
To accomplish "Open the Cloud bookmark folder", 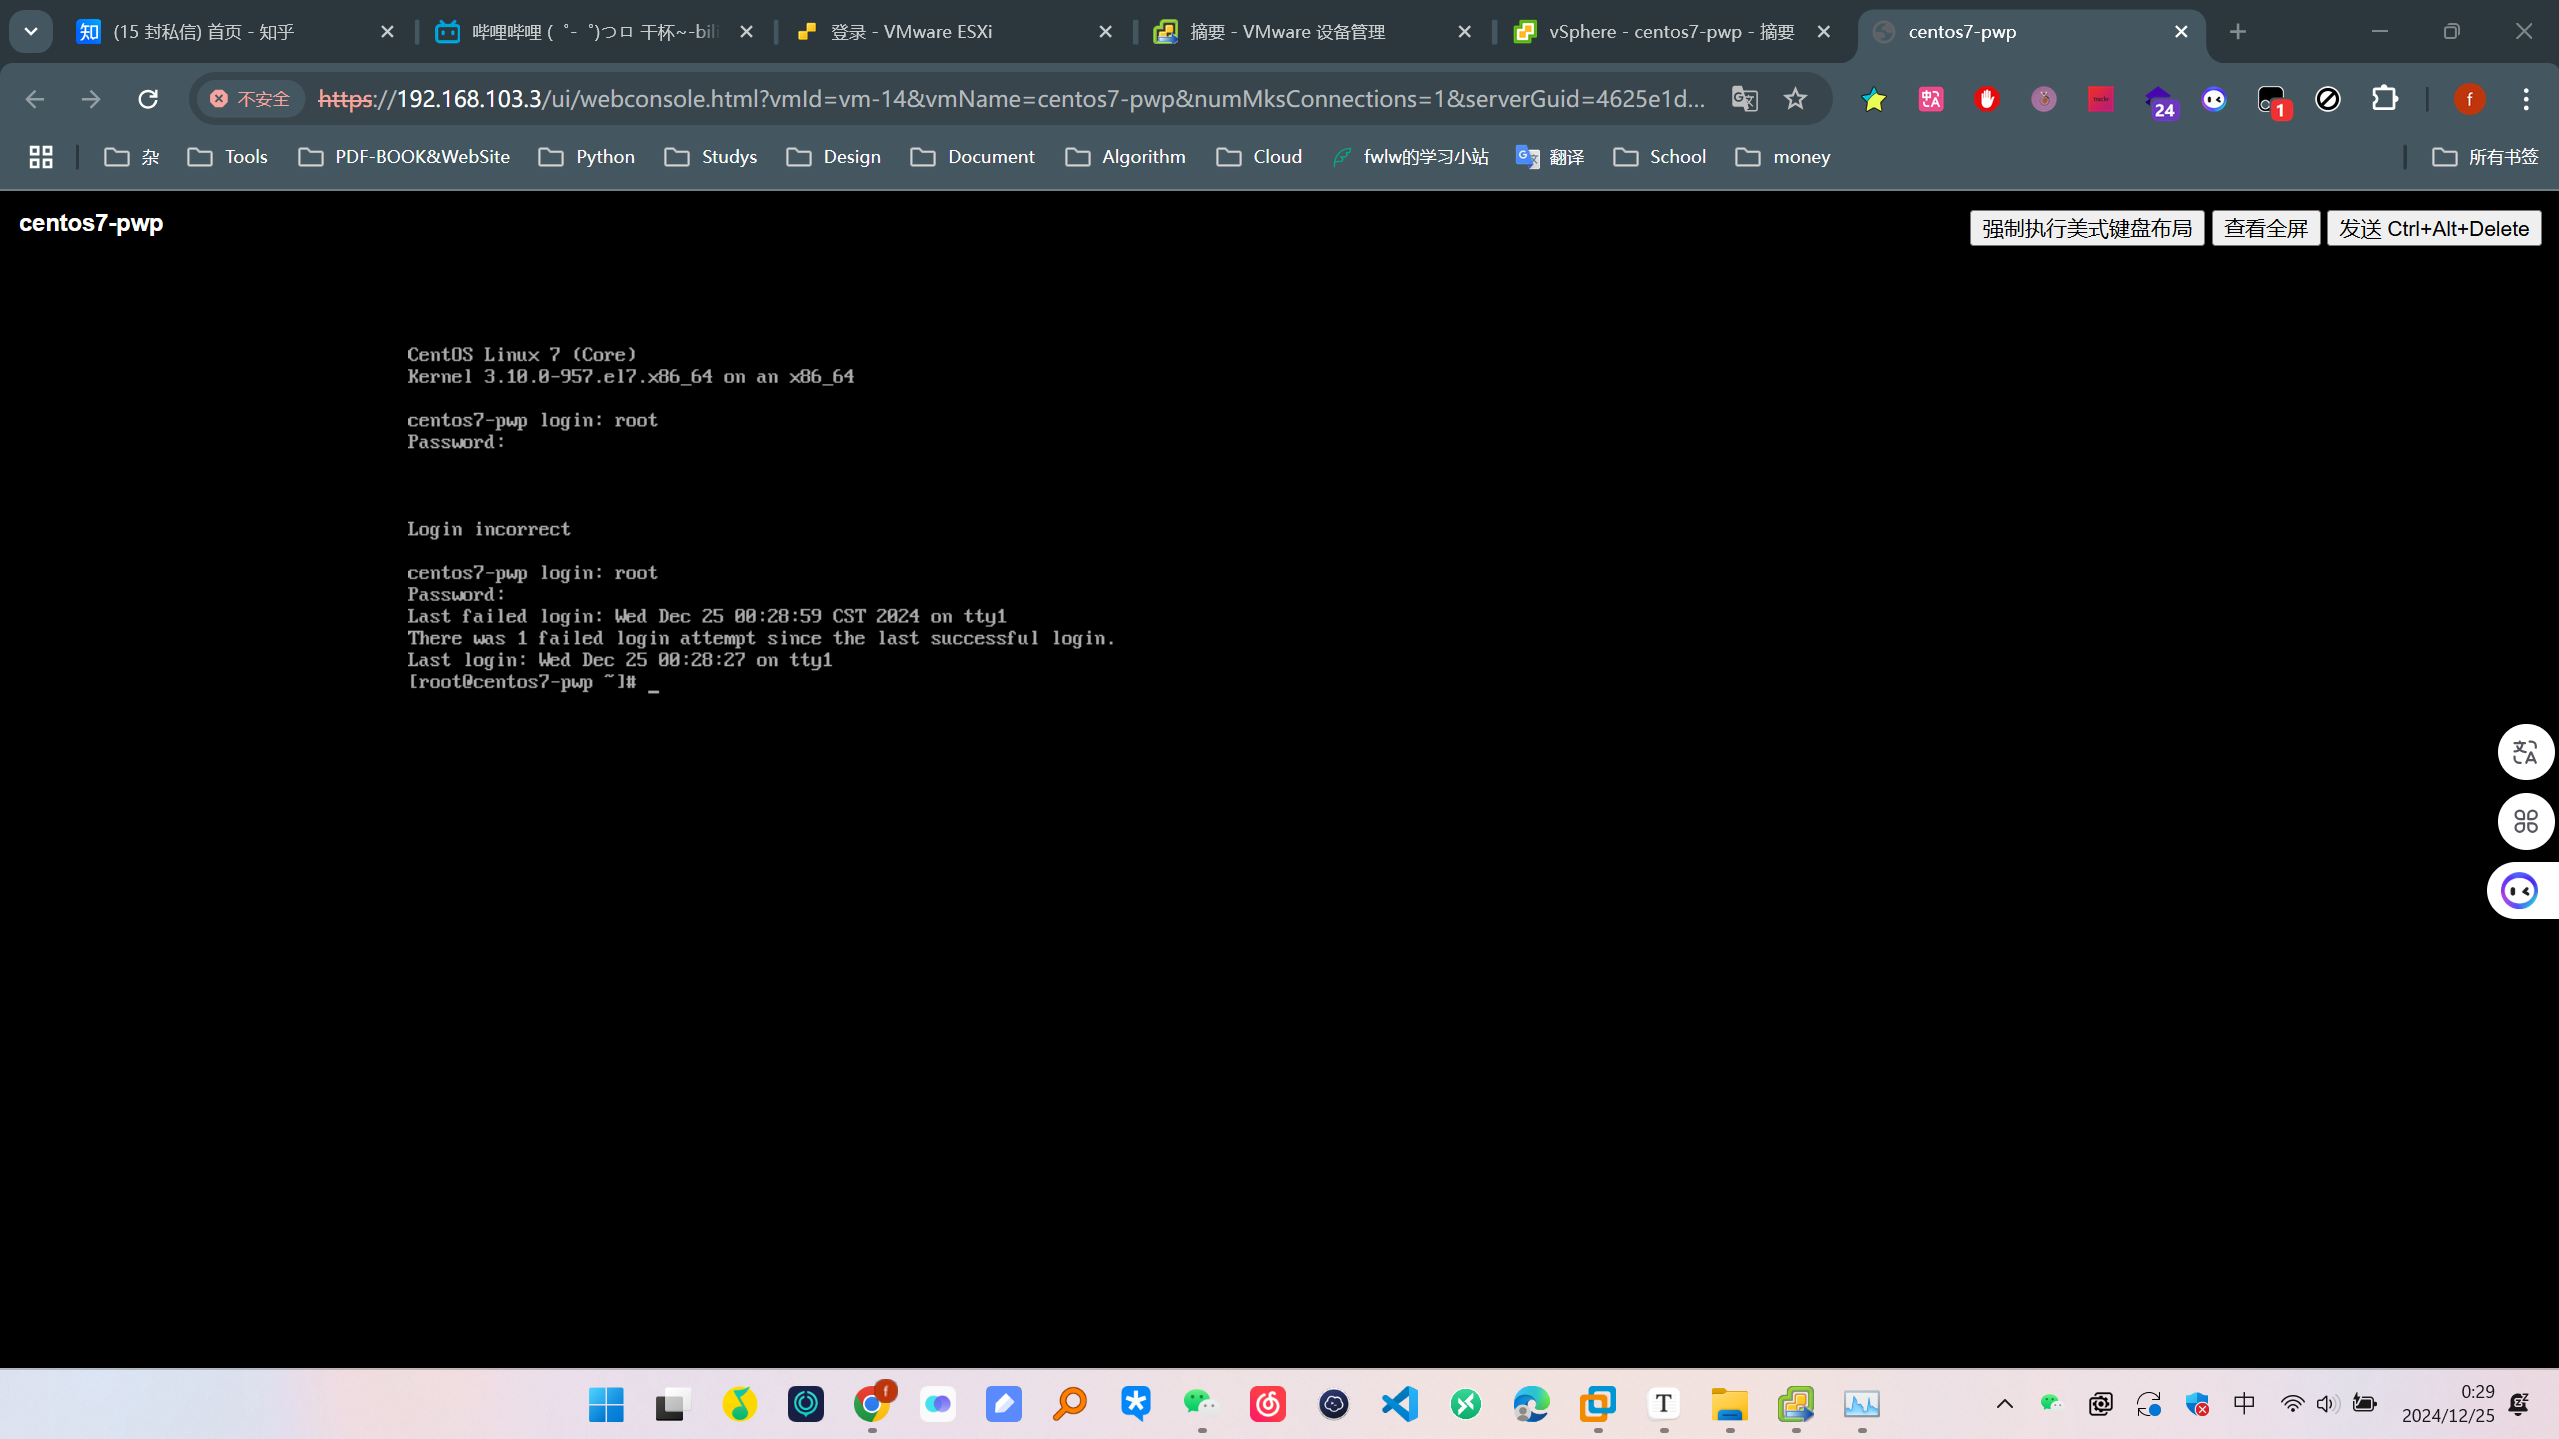I will [1260, 157].
